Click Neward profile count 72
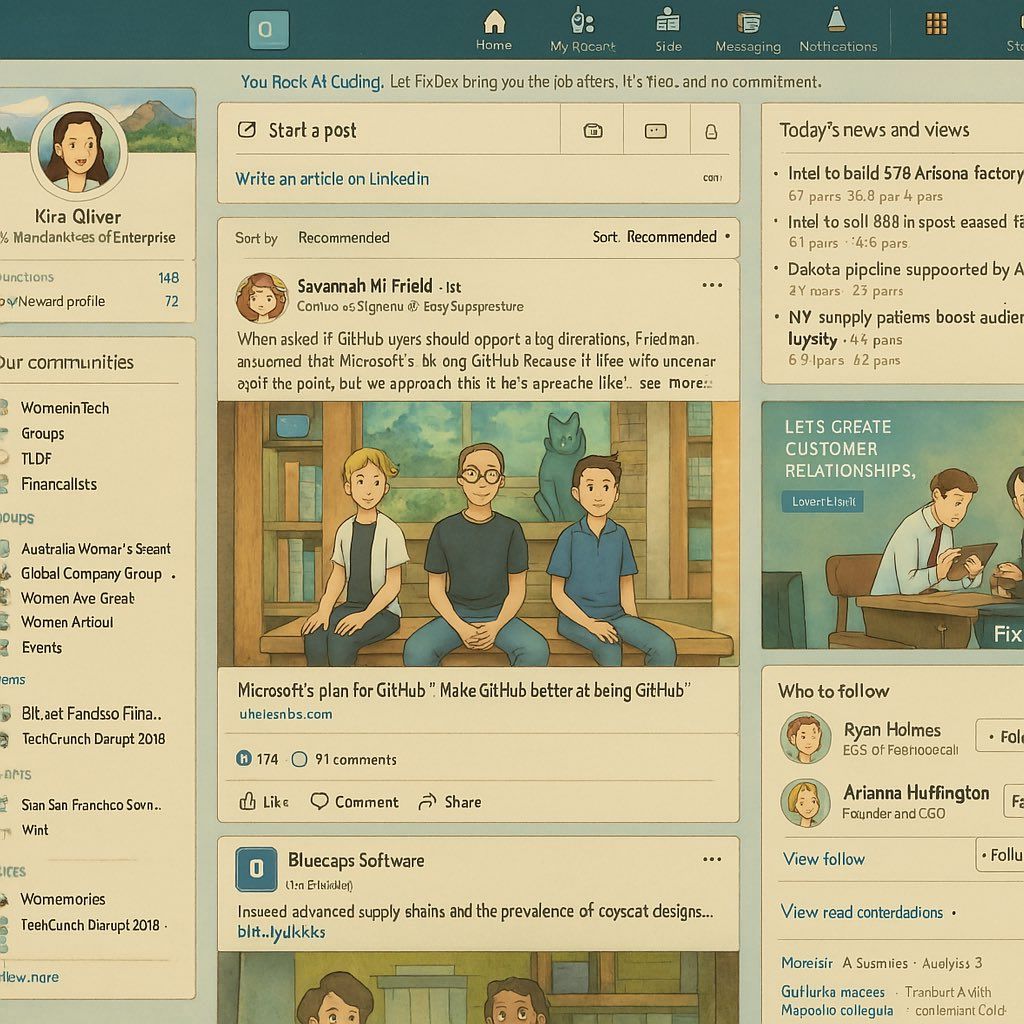Screen dimensions: 1024x1024 pos(171,301)
